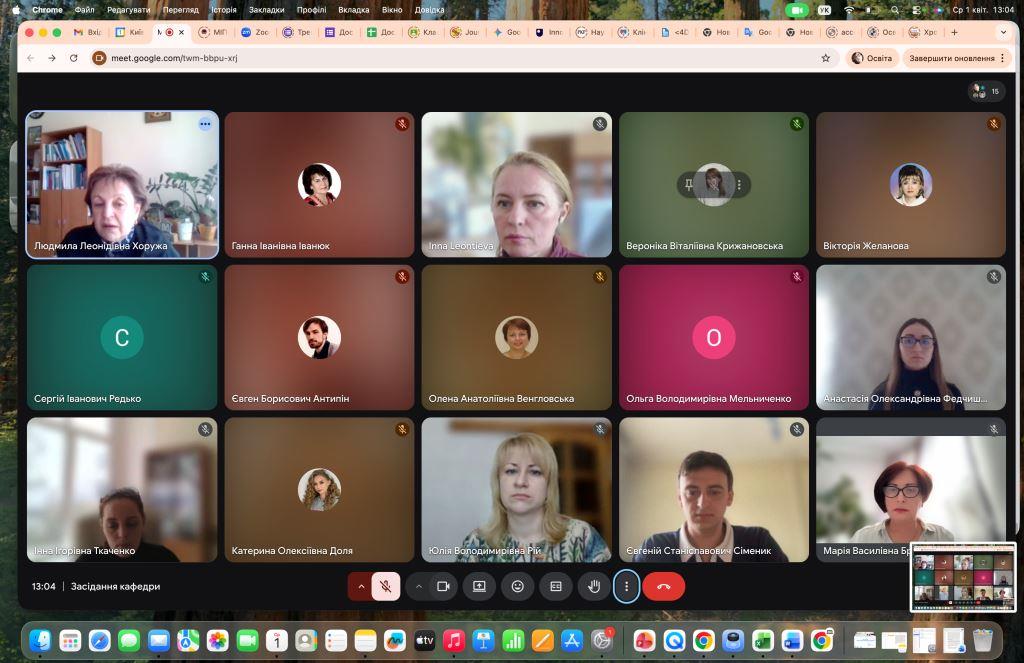Open the three-dot more options menu

[626, 586]
